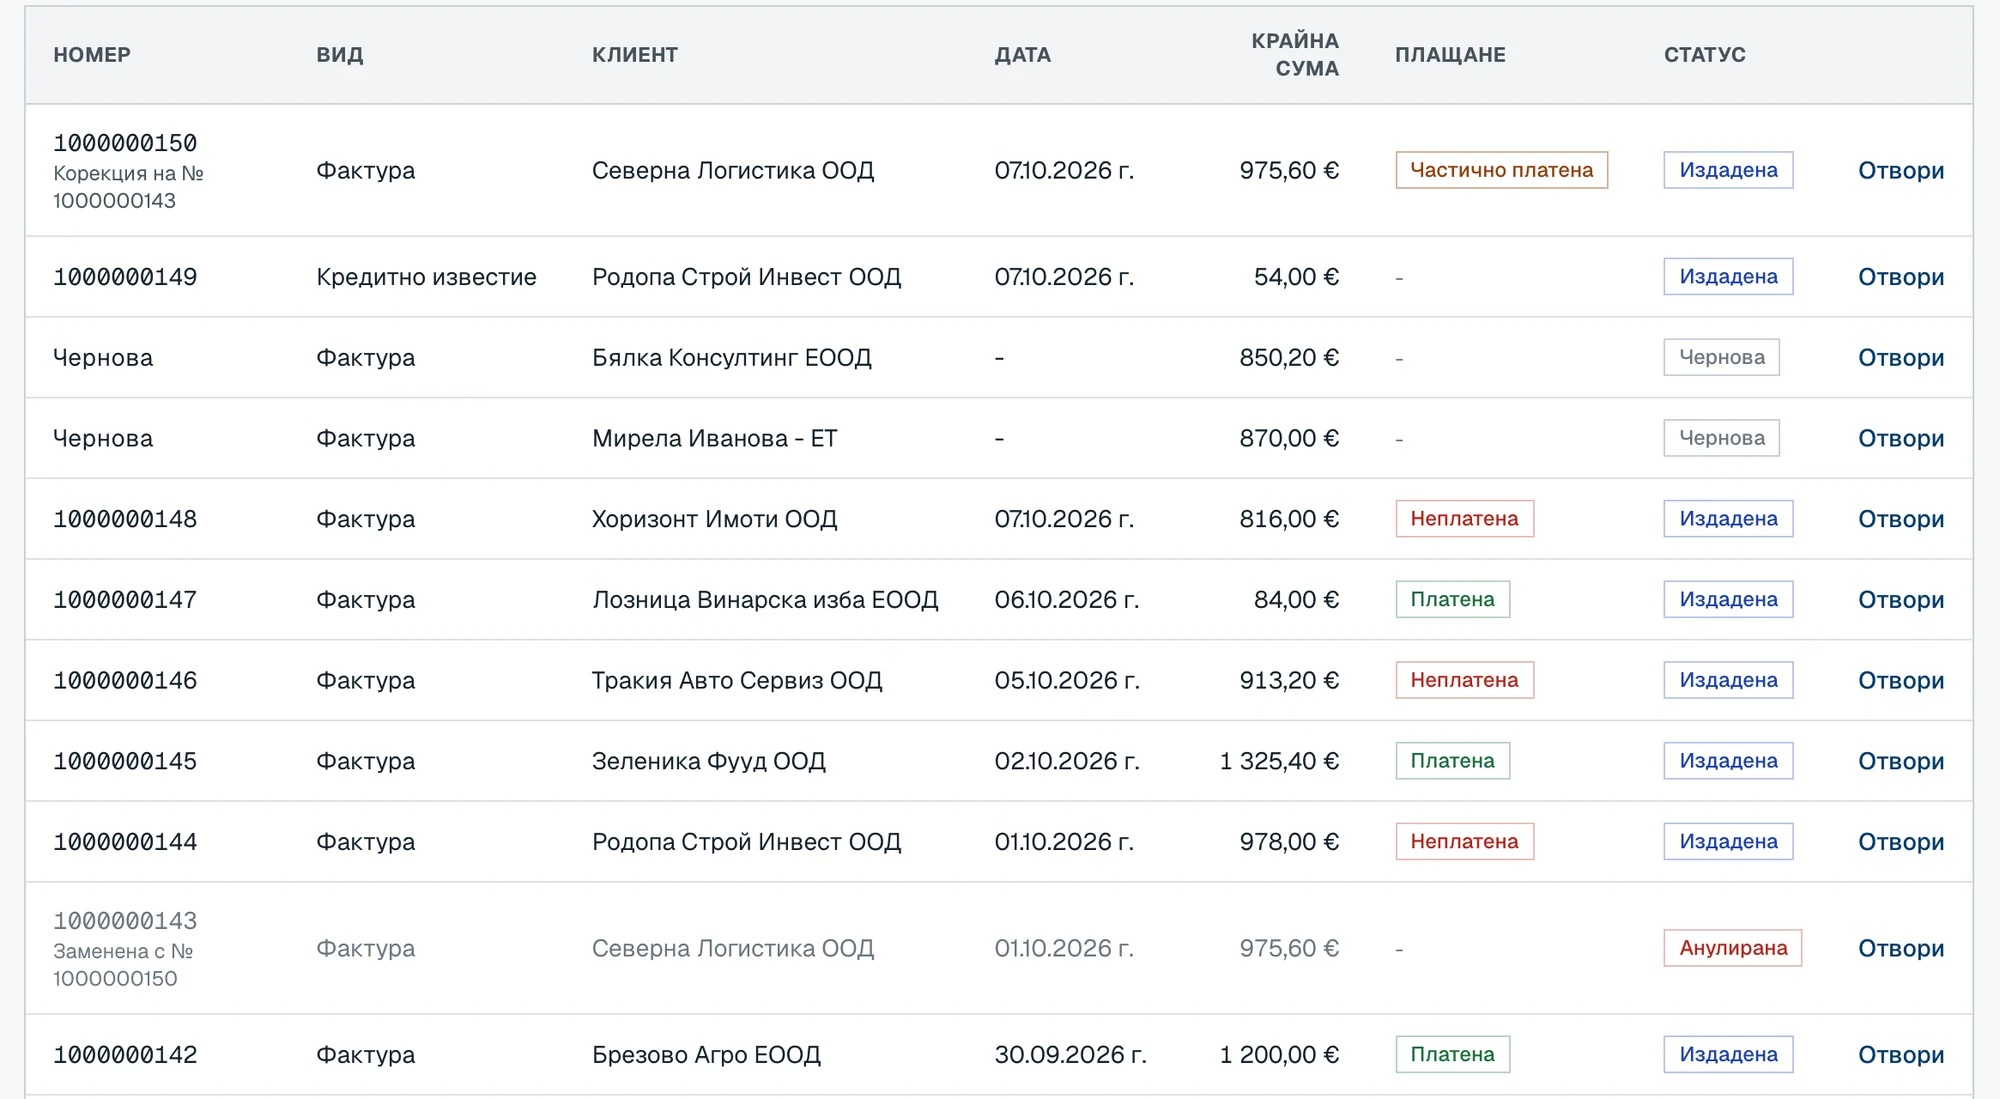Open invoice 1000000147 via Отвори link
Image resolution: width=2000 pixels, height=1099 pixels.
point(1901,600)
